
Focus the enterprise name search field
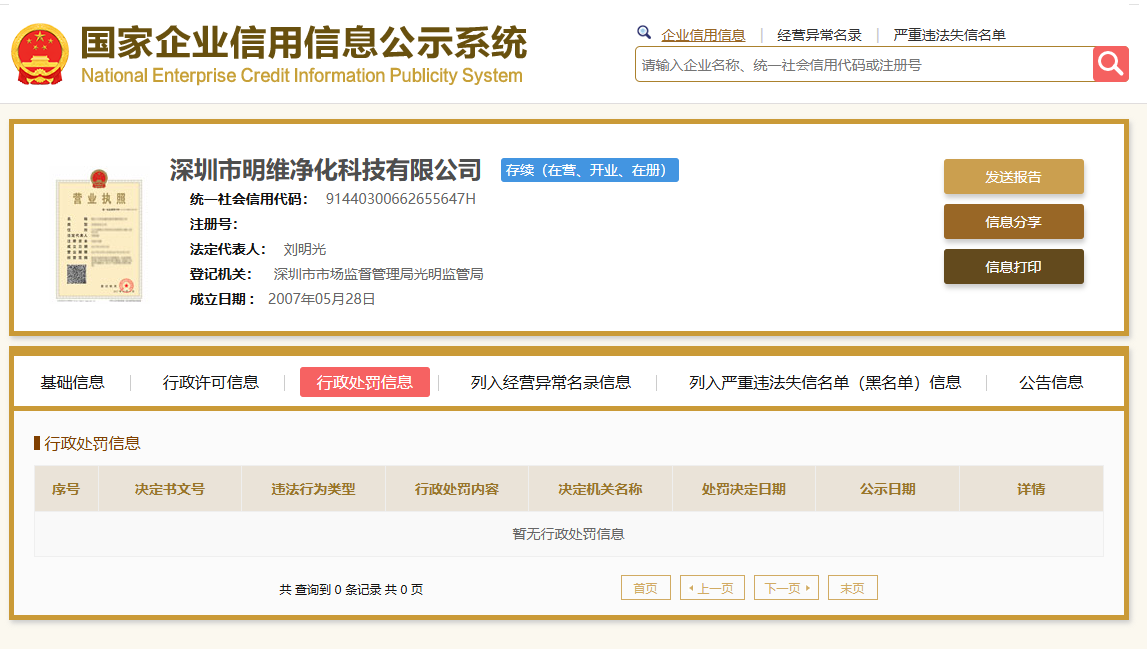coord(864,64)
